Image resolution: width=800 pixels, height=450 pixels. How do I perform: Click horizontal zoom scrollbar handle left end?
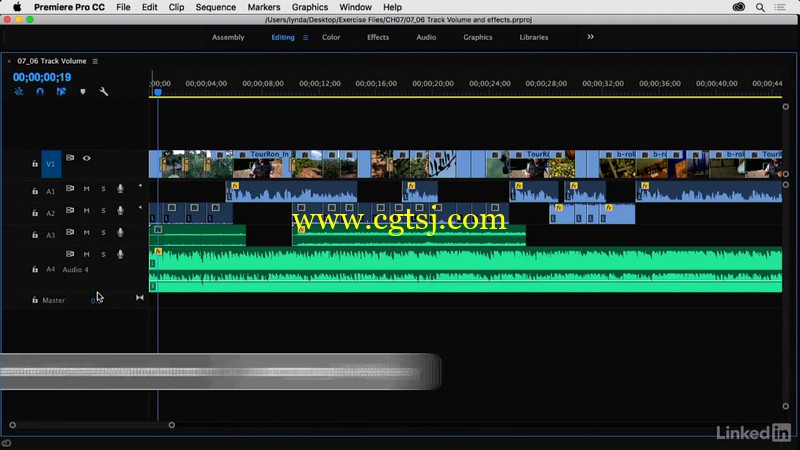tap(12, 424)
